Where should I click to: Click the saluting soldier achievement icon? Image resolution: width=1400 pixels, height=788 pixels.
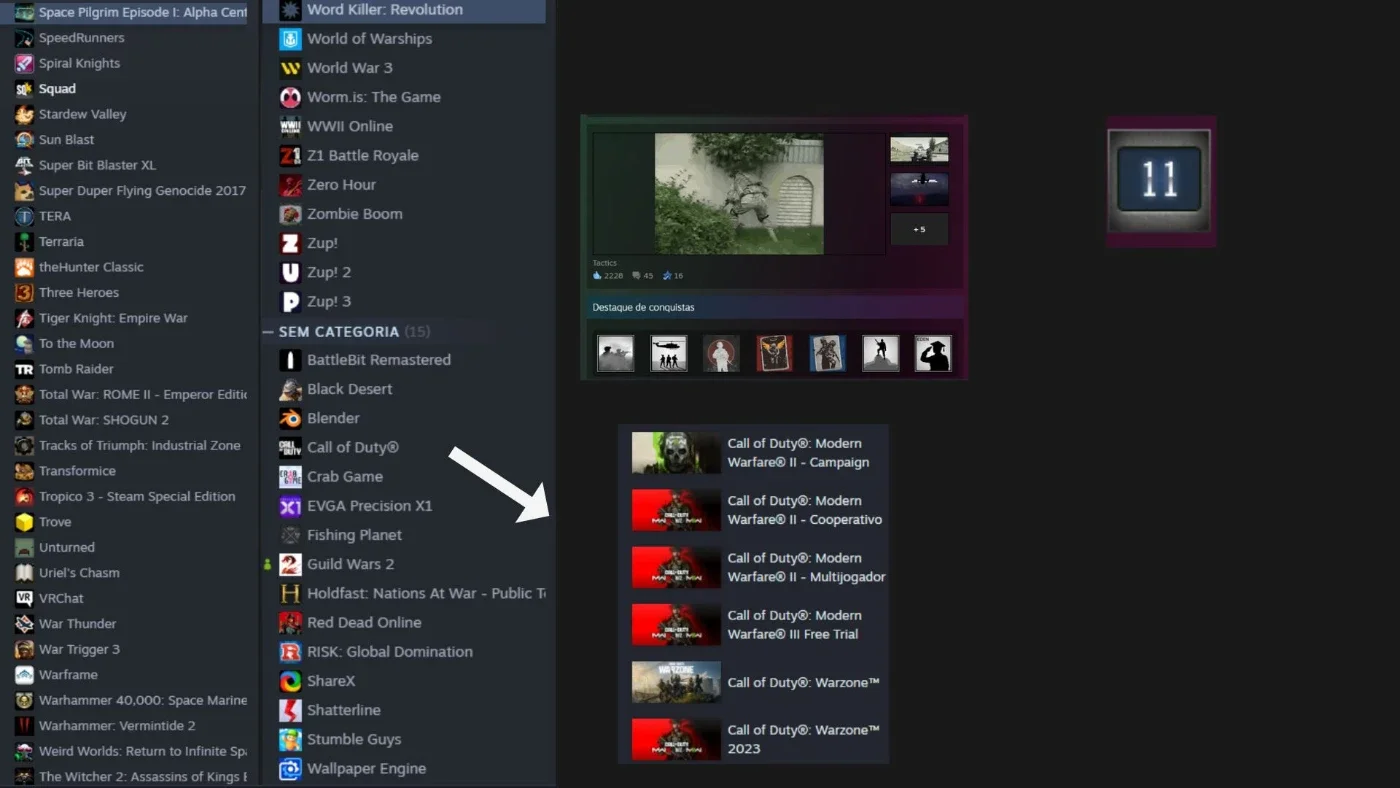click(933, 354)
